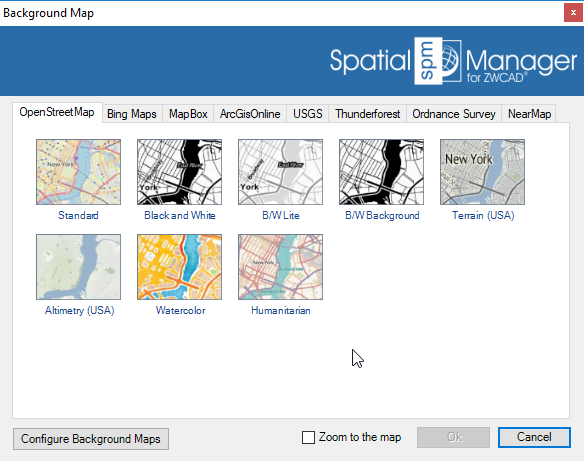
Task: Select the Standard map thumbnail
Action: pos(78,172)
